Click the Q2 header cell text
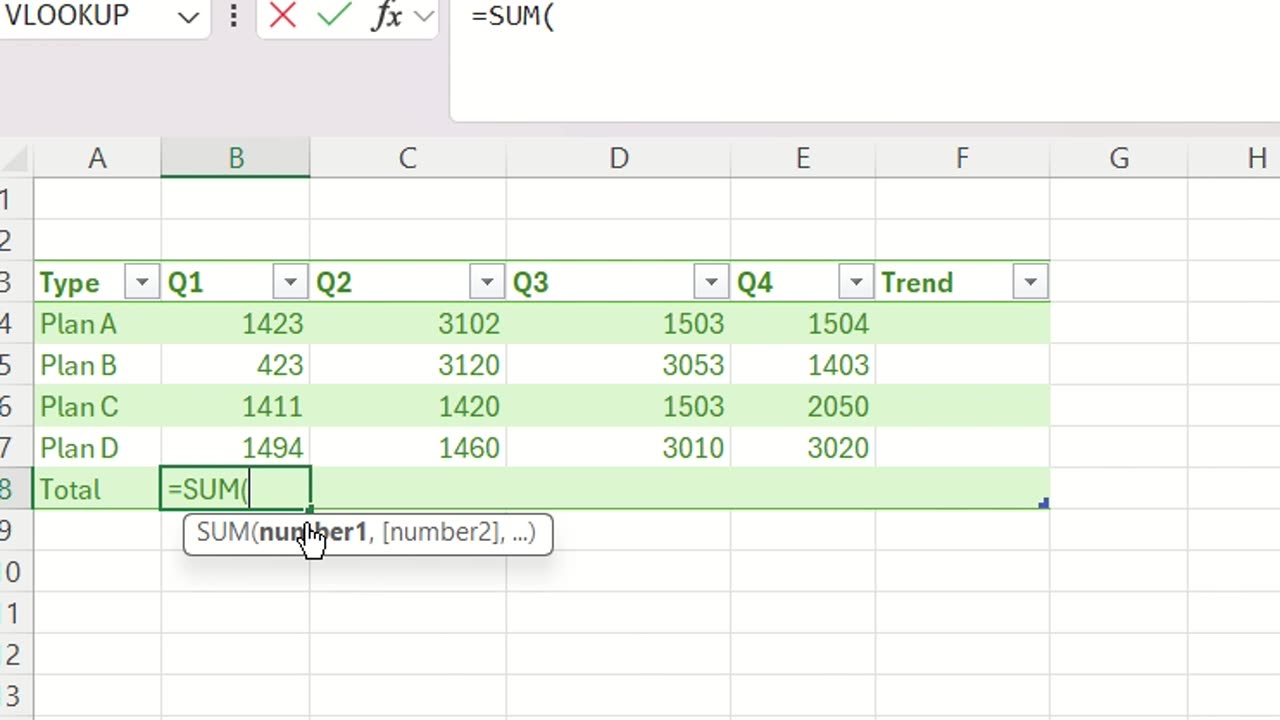Viewport: 1280px width, 720px height. coord(334,283)
